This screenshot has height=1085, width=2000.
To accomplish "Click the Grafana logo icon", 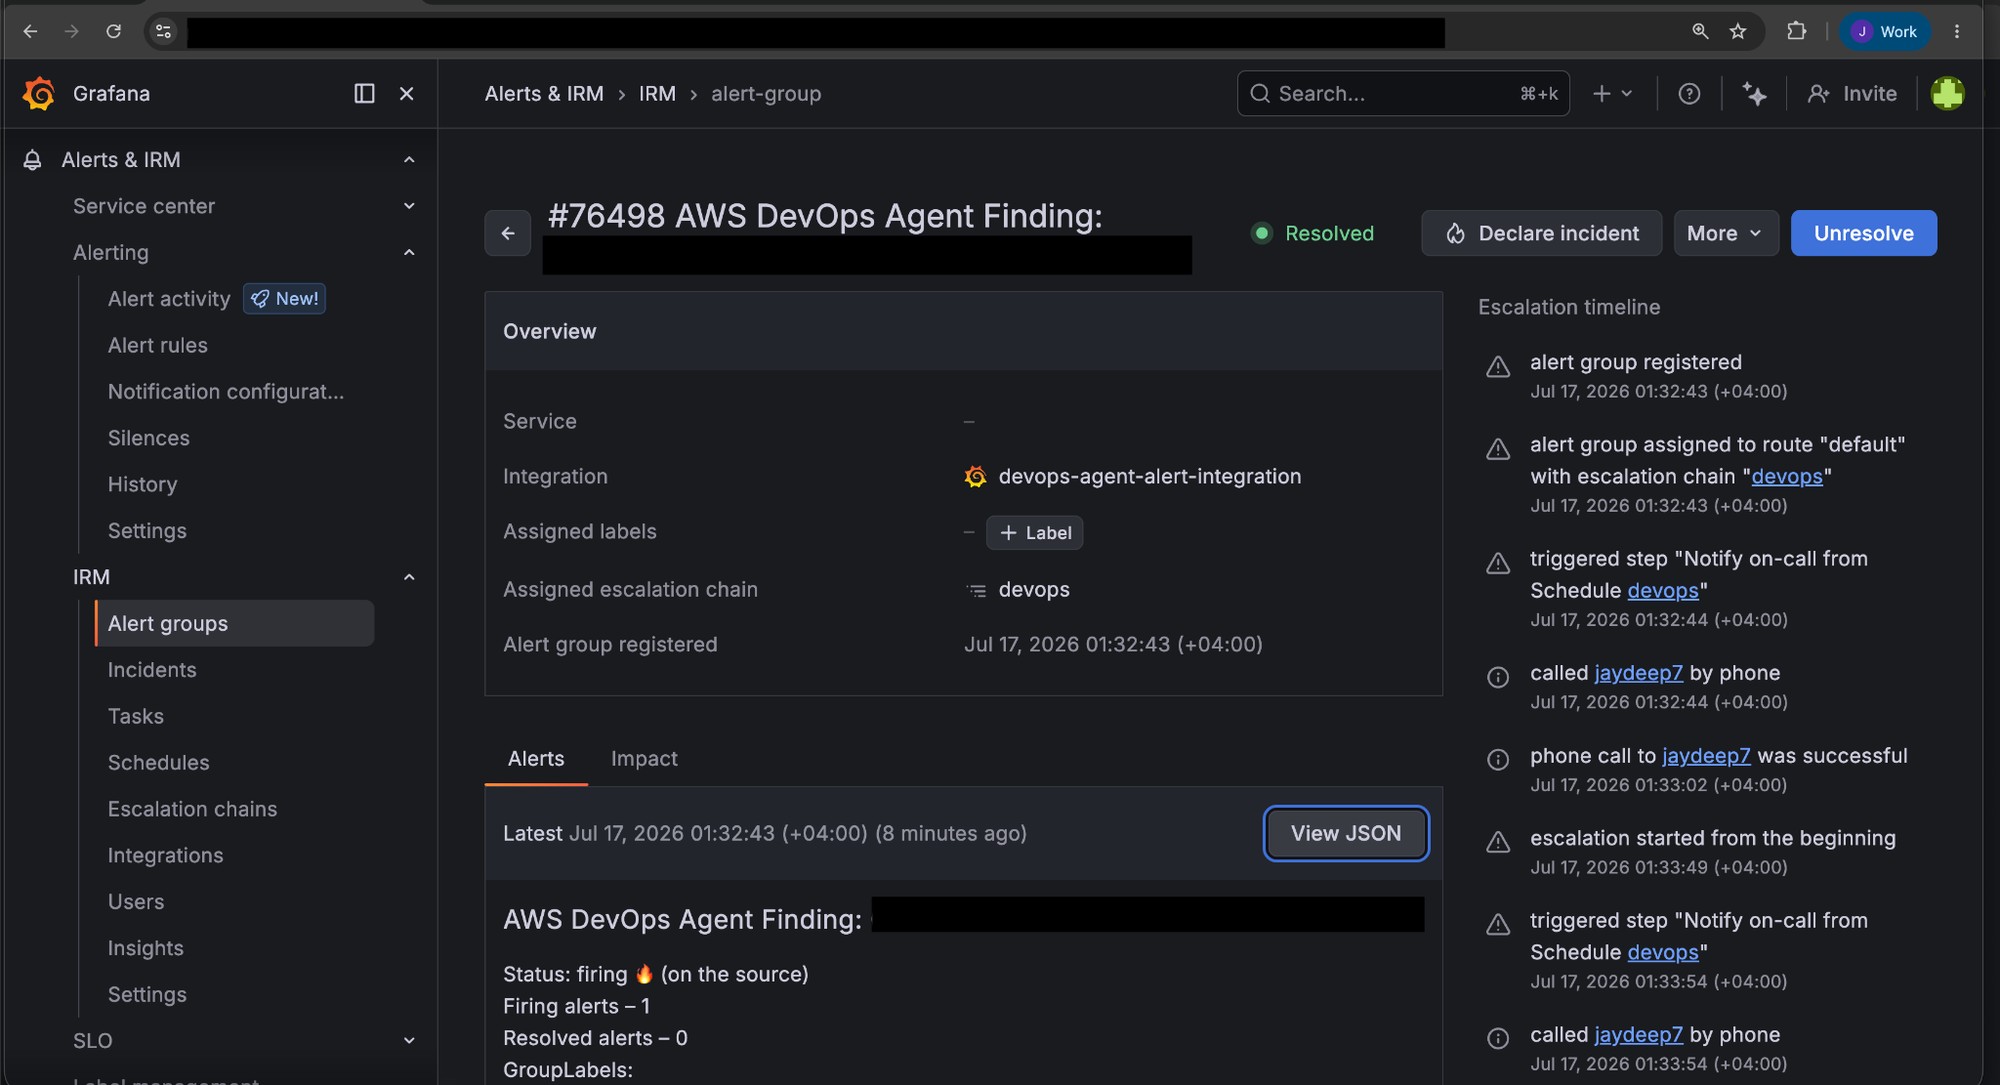I will click(x=39, y=93).
